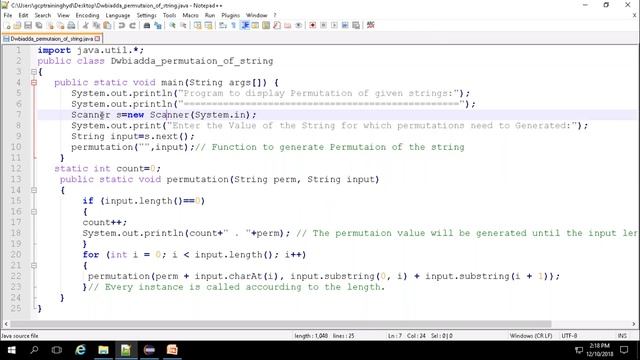This screenshot has height=360, width=640.
Task: Collapse the class block on line 3
Action: pos(34,72)
